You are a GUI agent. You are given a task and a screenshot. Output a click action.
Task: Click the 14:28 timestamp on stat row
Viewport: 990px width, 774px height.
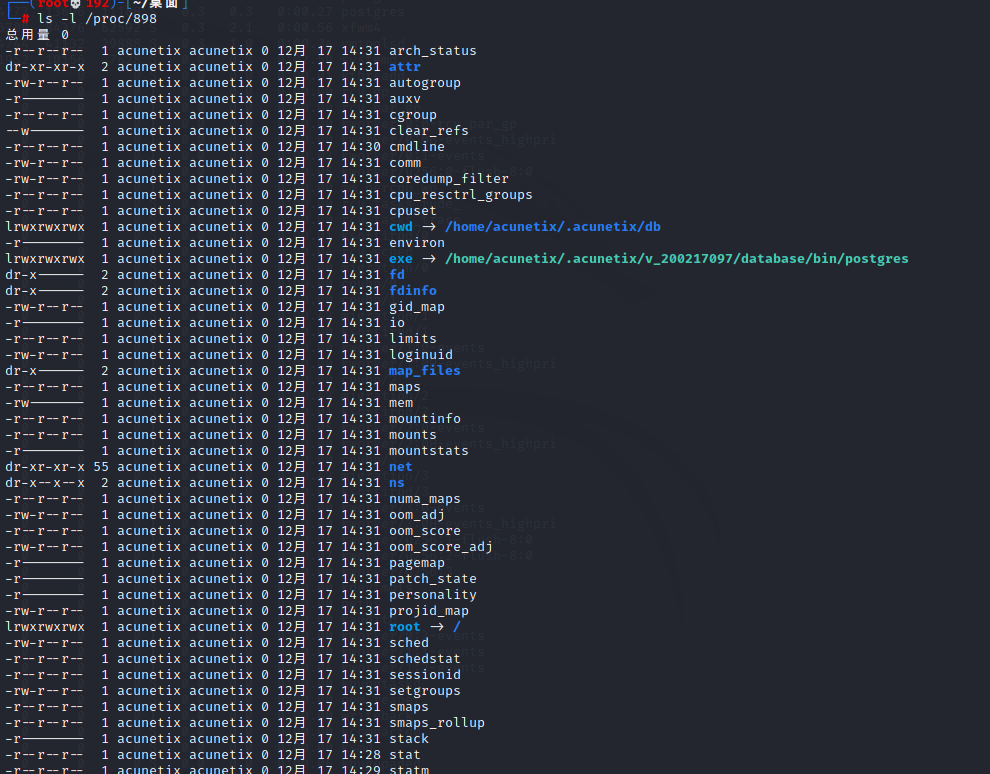(x=361, y=754)
